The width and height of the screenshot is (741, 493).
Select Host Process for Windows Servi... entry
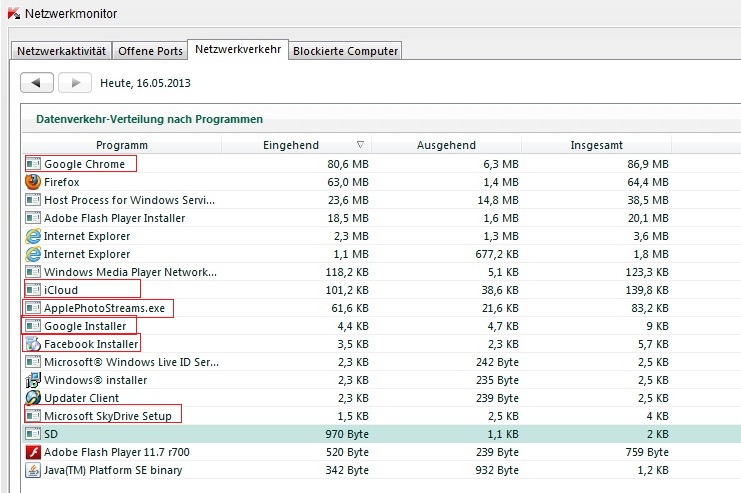[x=129, y=200]
